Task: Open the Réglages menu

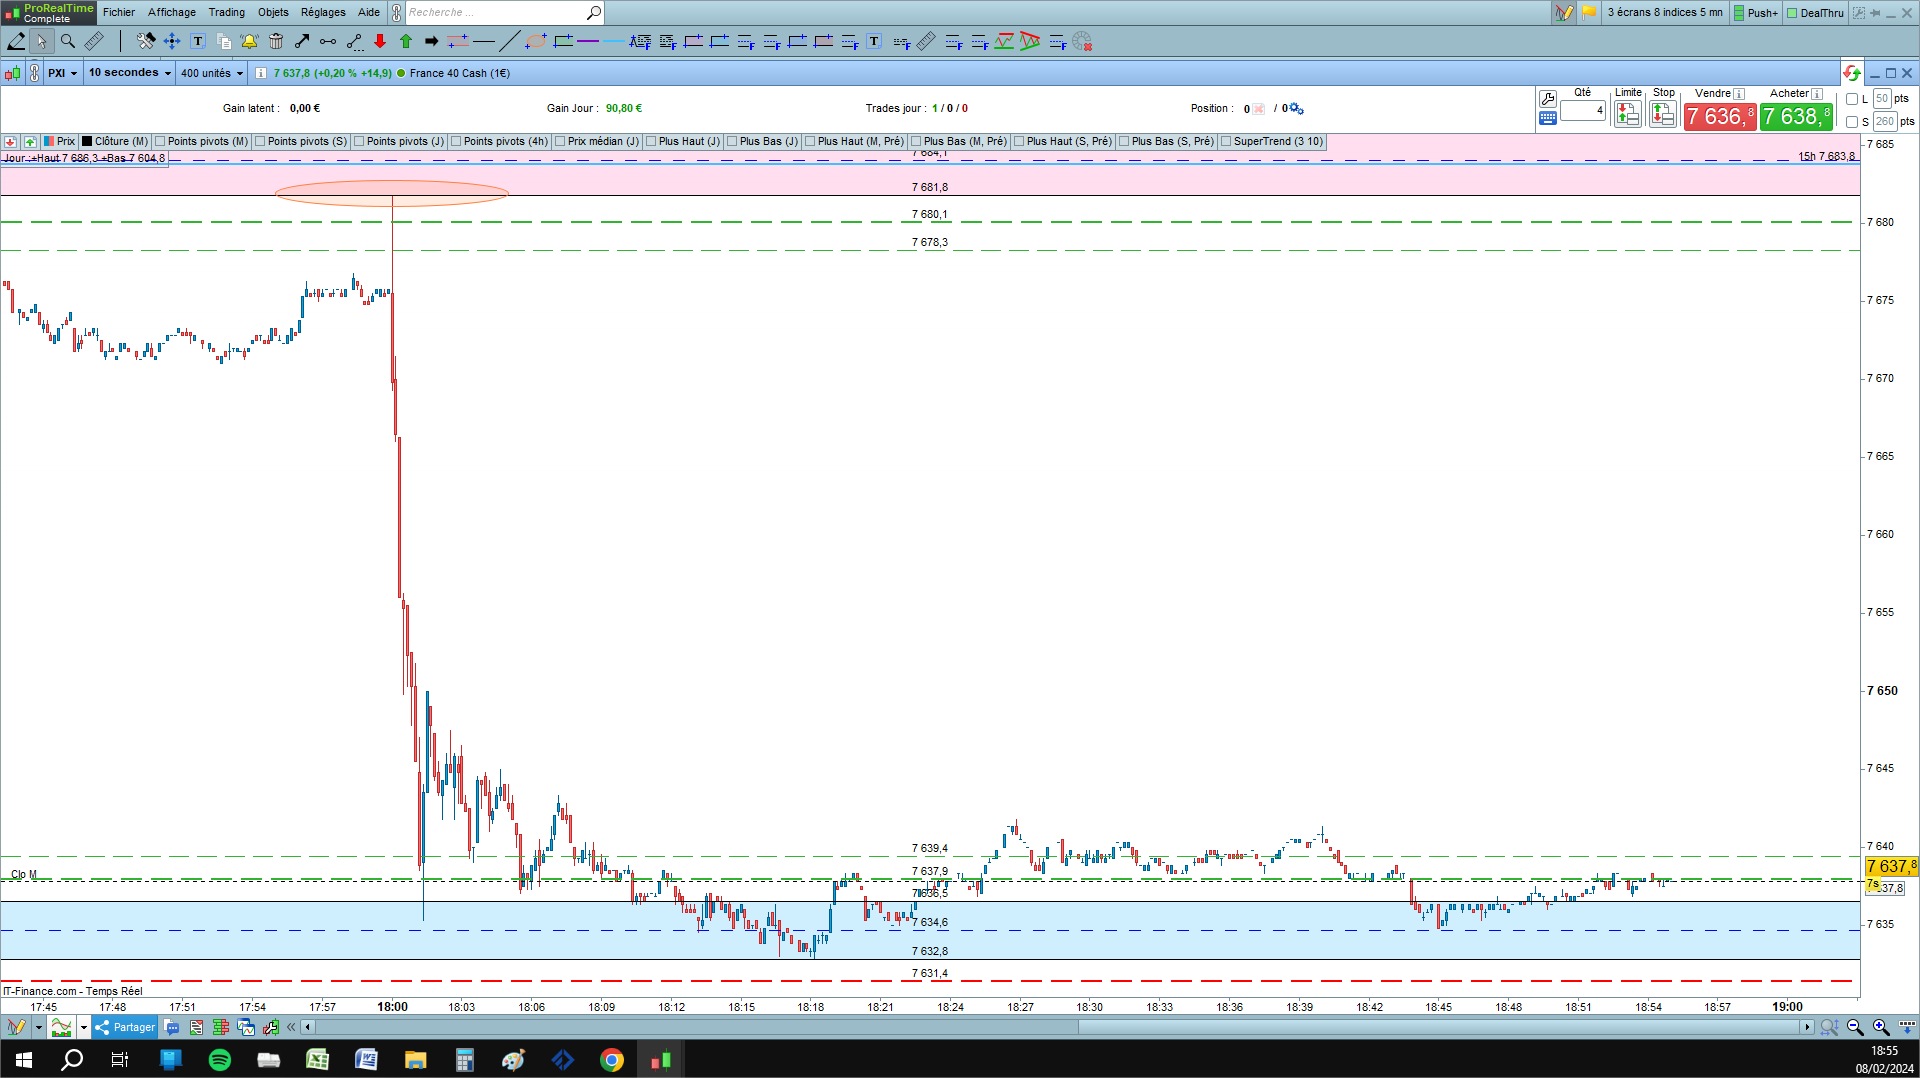Action: point(323,12)
